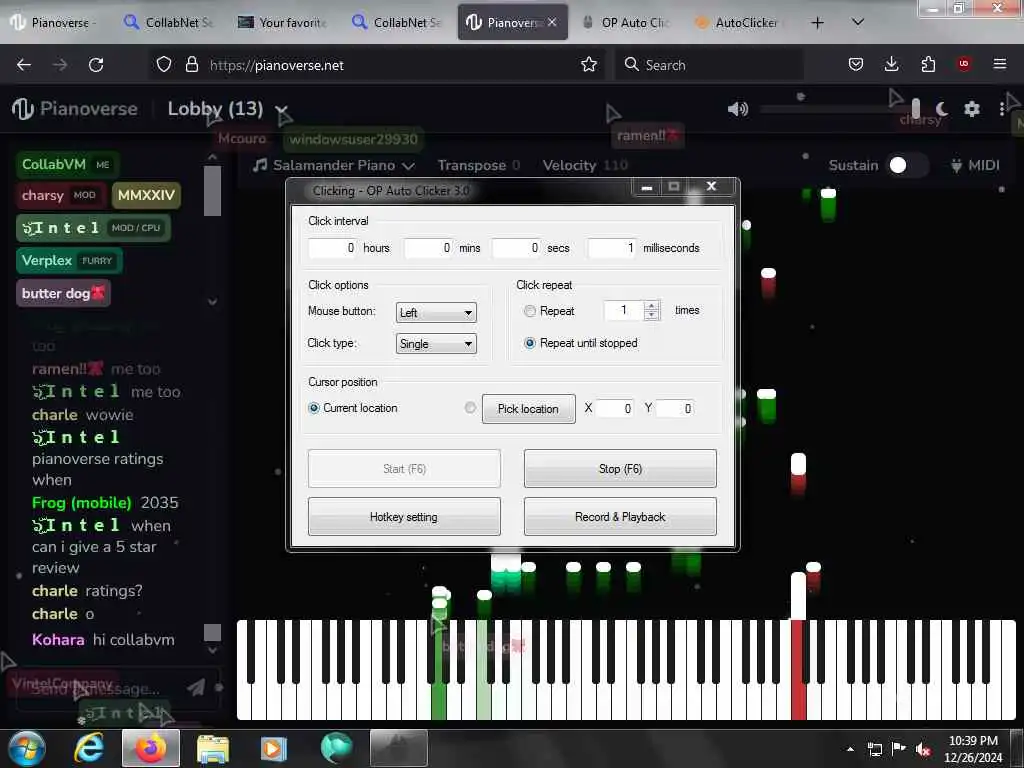The width and height of the screenshot is (1024, 768).
Task: Click the Stop (F6) button
Action: click(620, 468)
